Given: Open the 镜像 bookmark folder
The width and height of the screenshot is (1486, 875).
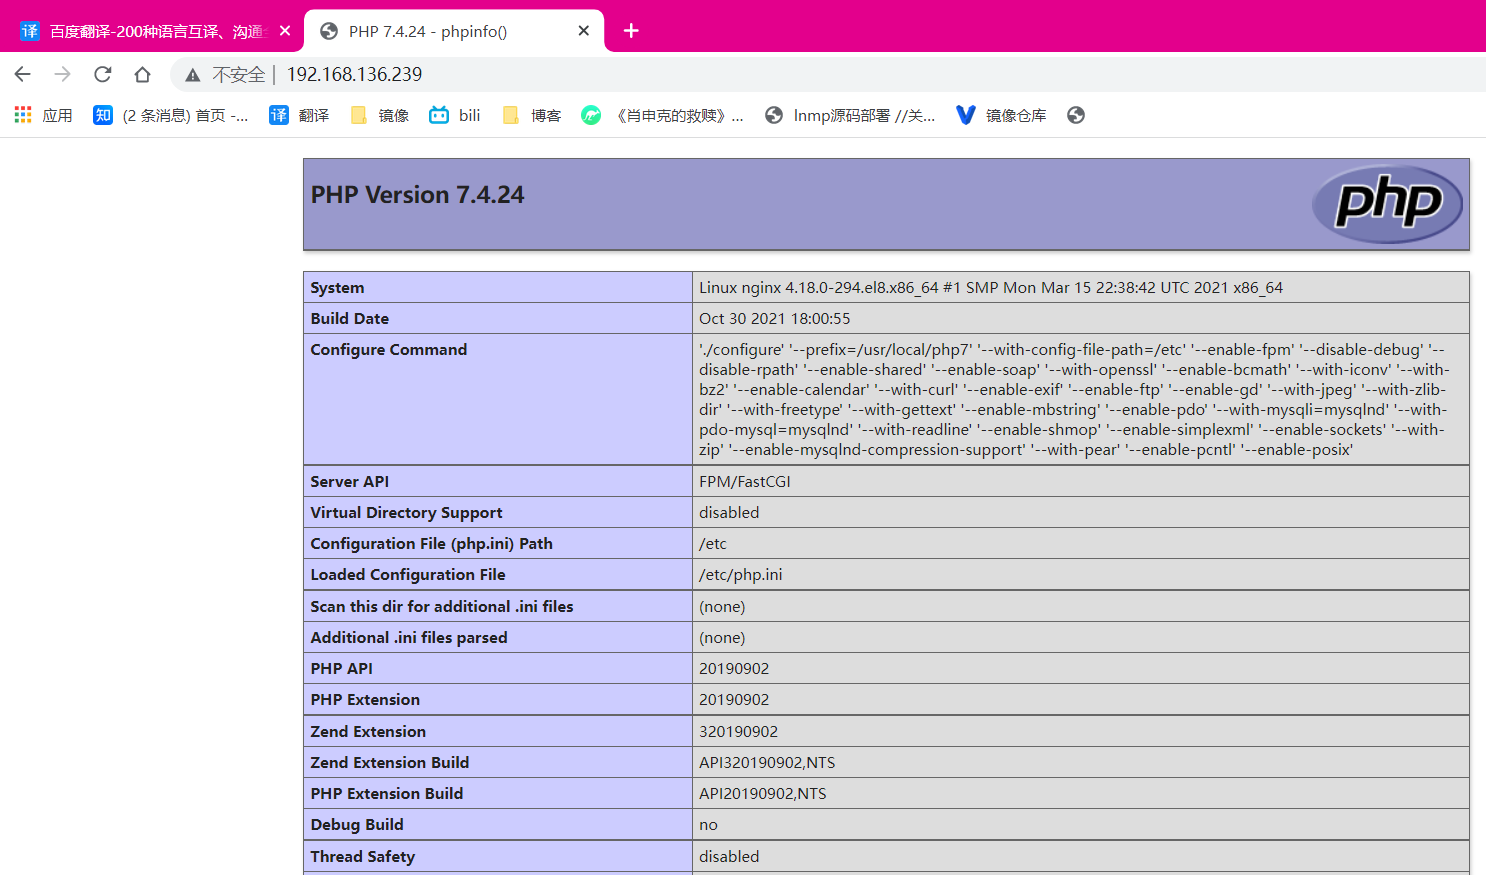Looking at the screenshot, I should [379, 115].
